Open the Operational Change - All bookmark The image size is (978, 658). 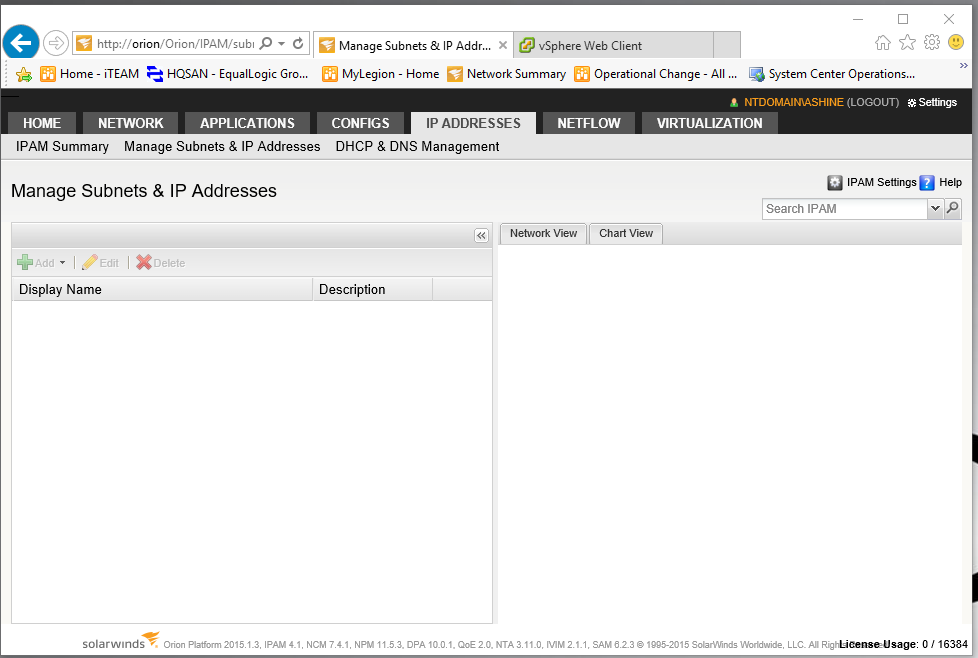point(656,74)
